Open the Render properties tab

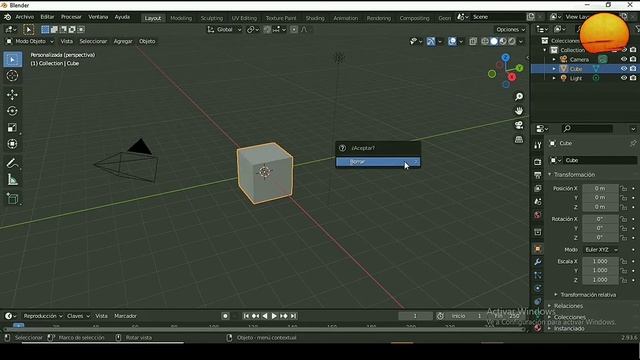(538, 162)
